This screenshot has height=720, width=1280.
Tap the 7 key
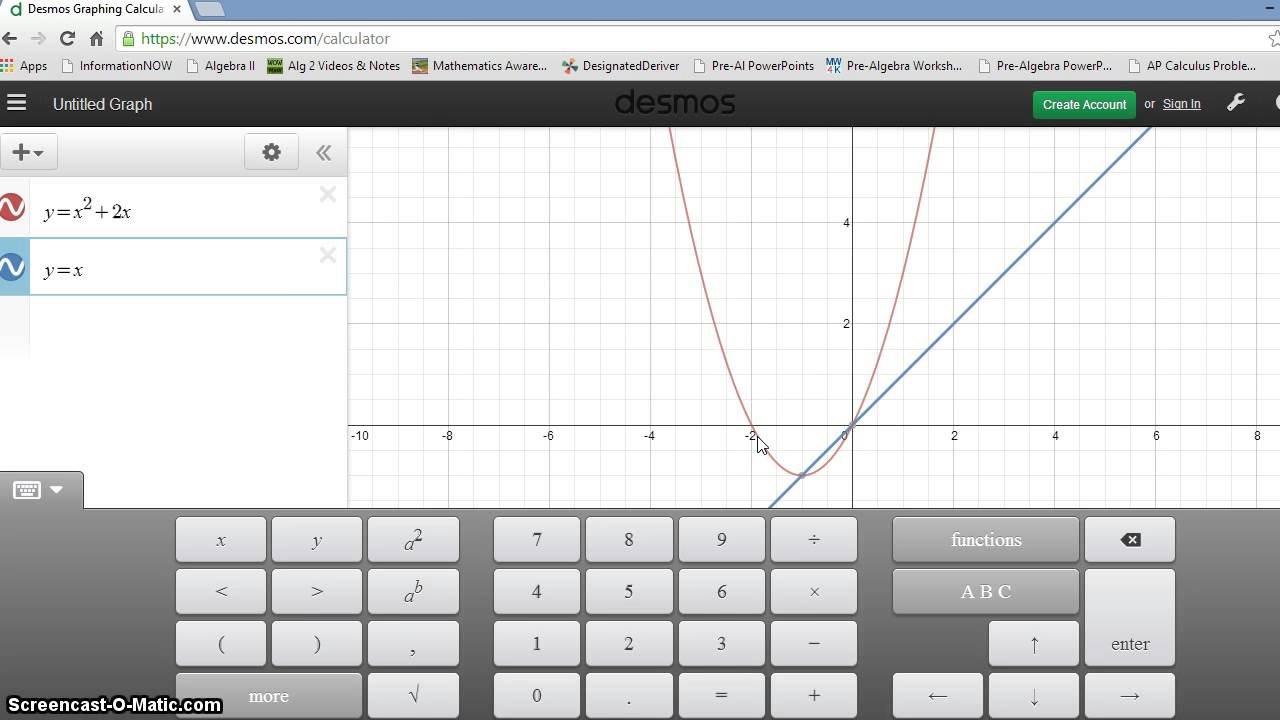(537, 540)
